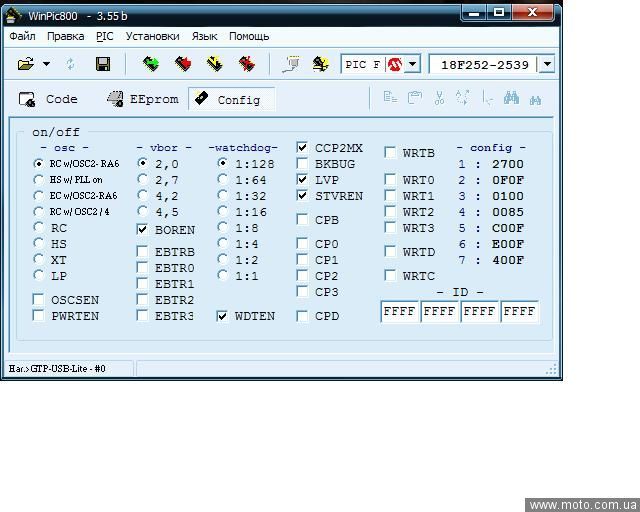Enable the BKBUG checkbox
The width and height of the screenshot is (640, 512).
(x=302, y=163)
